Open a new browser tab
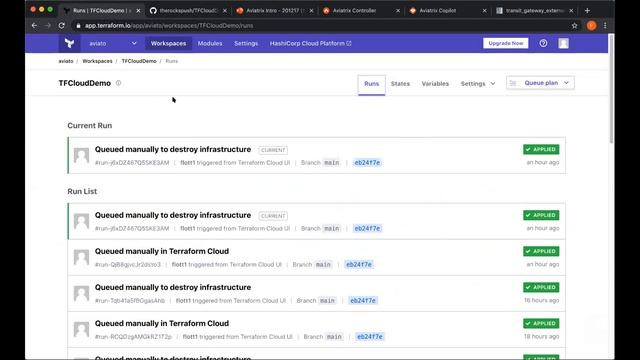The image size is (640, 360). (587, 11)
